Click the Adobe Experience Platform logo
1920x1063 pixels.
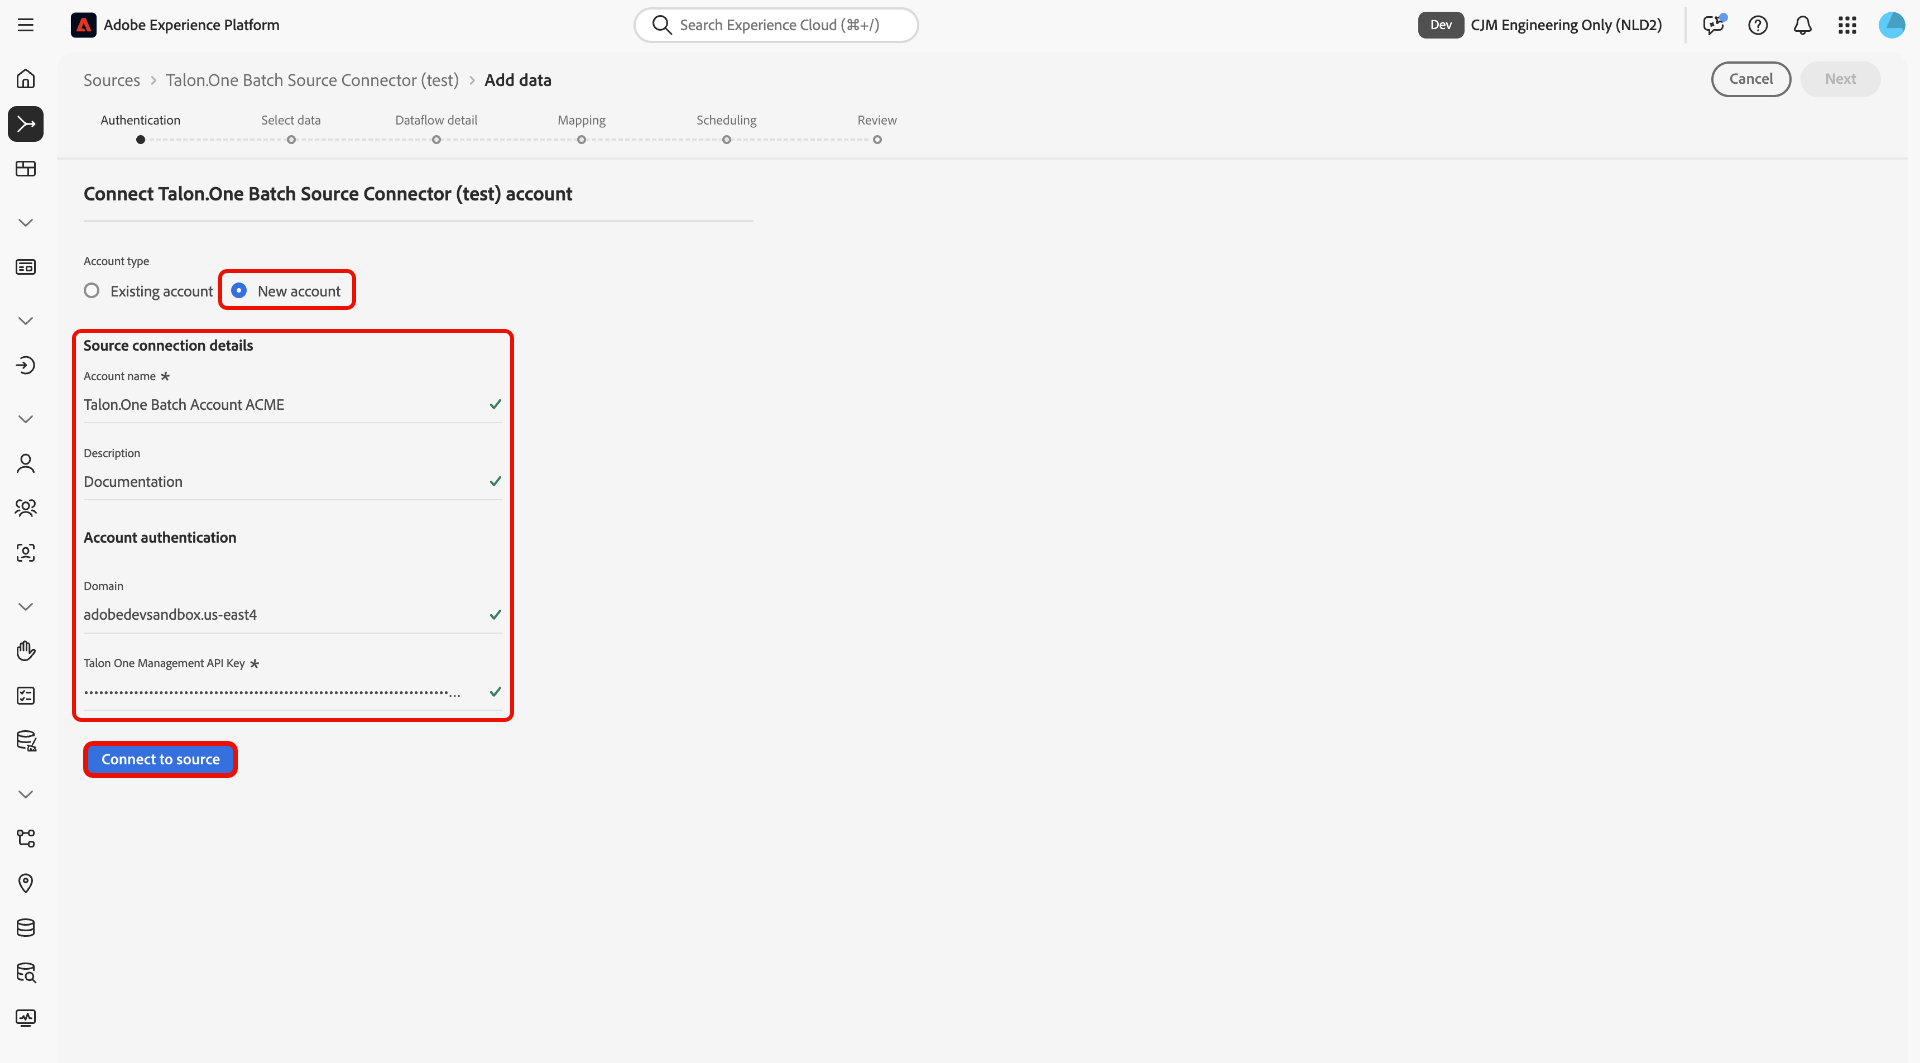click(x=84, y=25)
